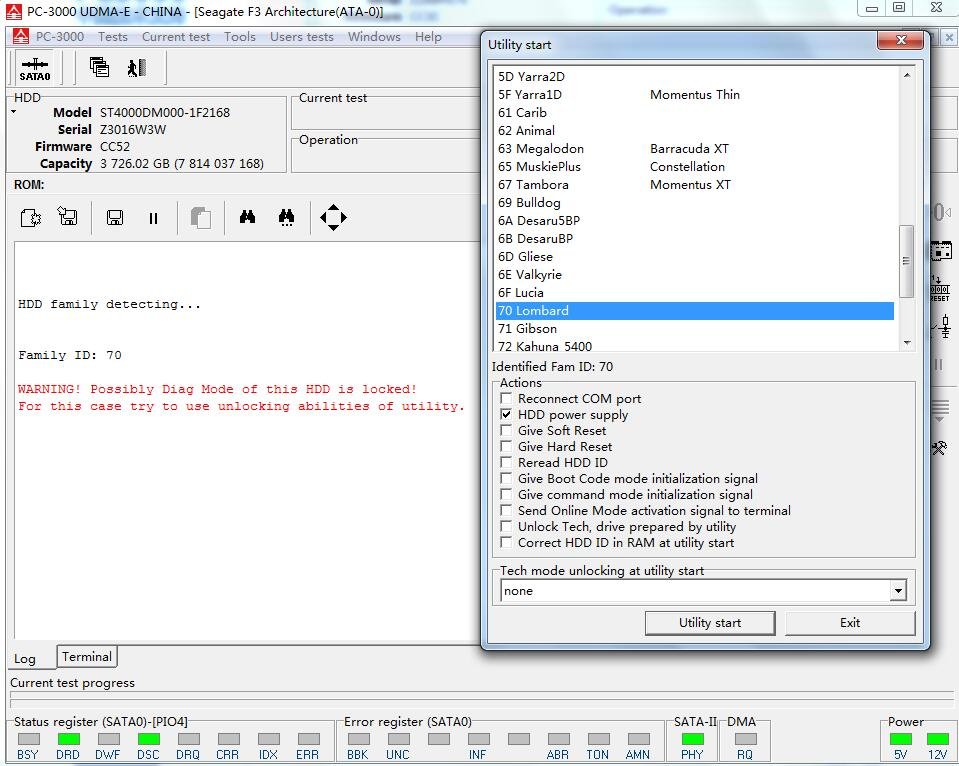Click the SATA0 port icon
The image size is (959, 766).
(x=34, y=68)
